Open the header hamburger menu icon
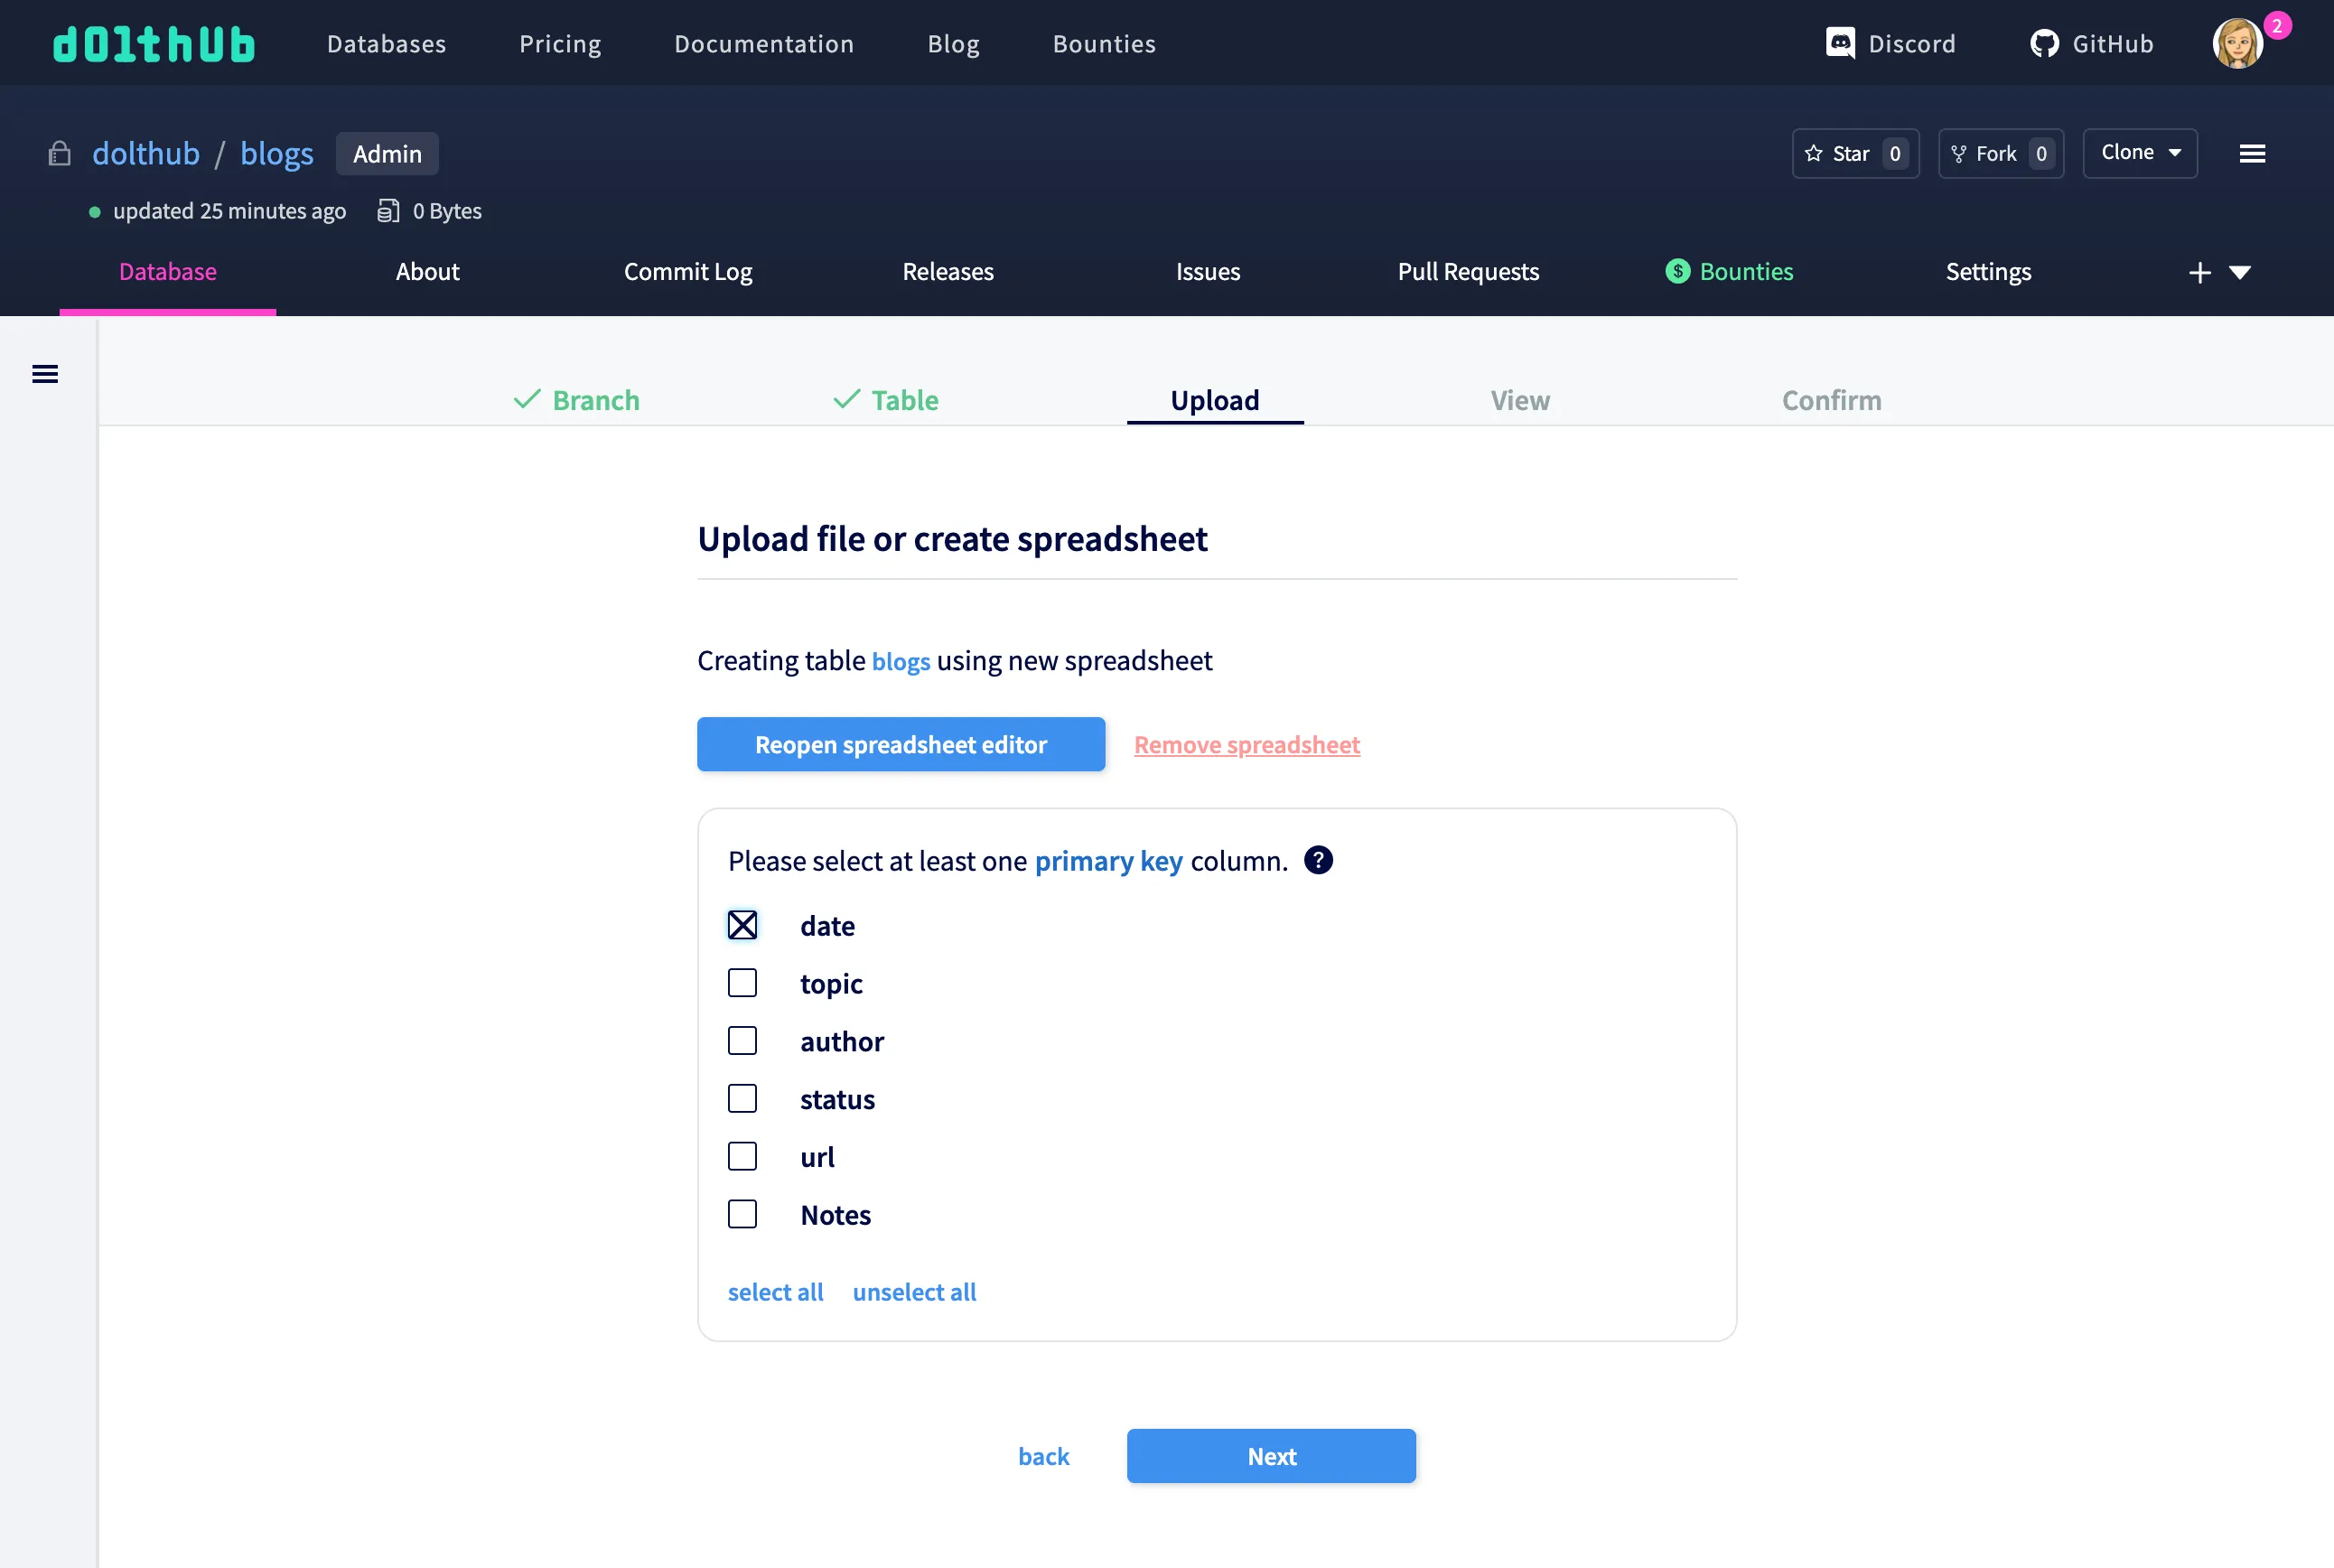Image resolution: width=2334 pixels, height=1568 pixels. tap(2252, 154)
